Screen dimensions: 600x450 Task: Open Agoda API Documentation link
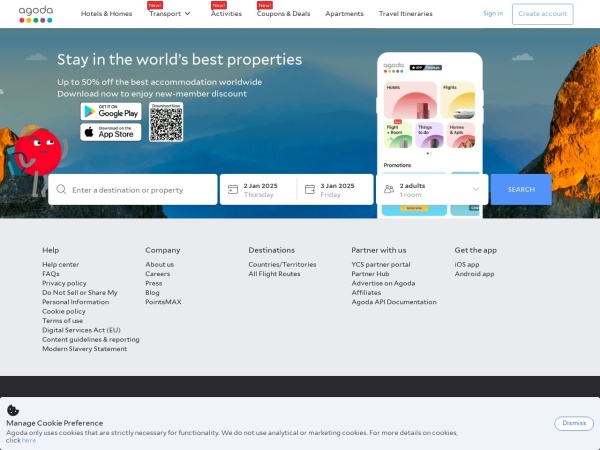point(394,302)
